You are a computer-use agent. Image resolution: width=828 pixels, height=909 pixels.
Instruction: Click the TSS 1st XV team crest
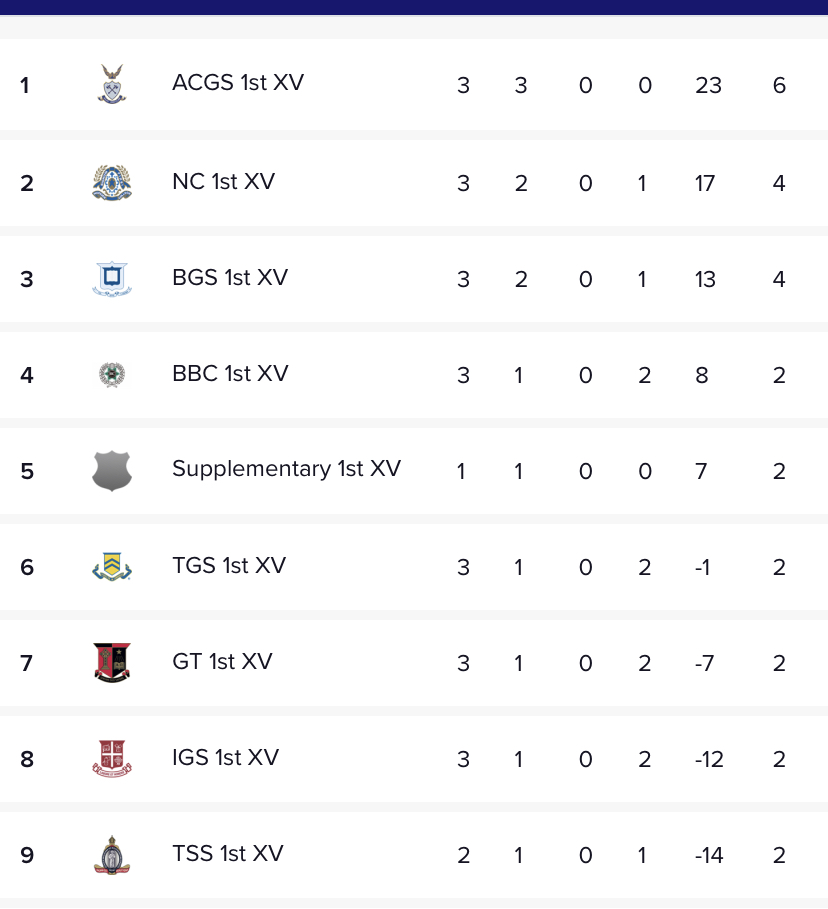coord(112,855)
